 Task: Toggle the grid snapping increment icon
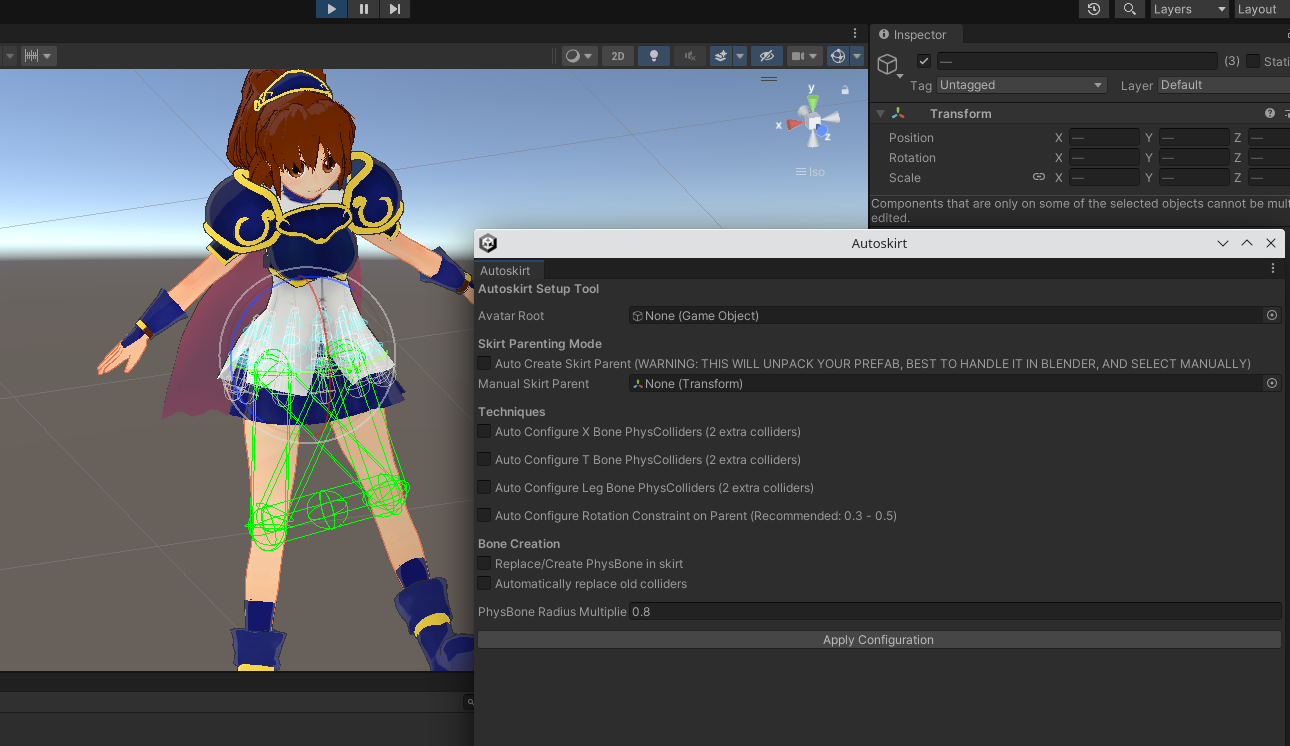(x=30, y=56)
